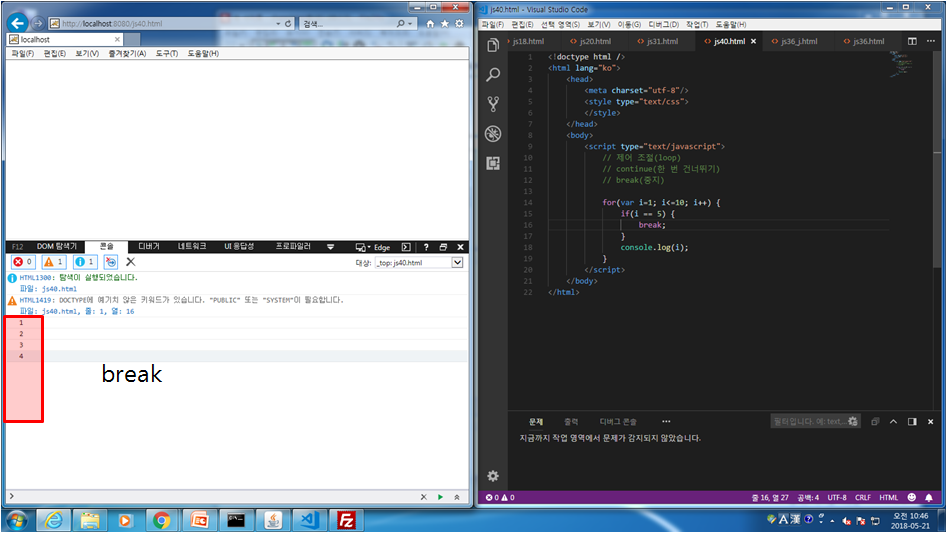The height and width of the screenshot is (533, 947).
Task: Click split editor icon in VS Code
Action: point(912,41)
